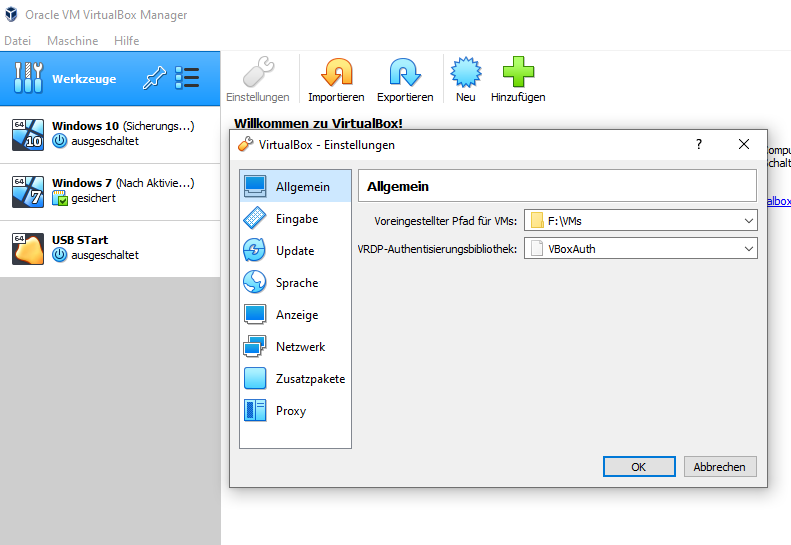Expand the VRDP-Authentisierungsbibliothek dropdown arrow

[749, 249]
